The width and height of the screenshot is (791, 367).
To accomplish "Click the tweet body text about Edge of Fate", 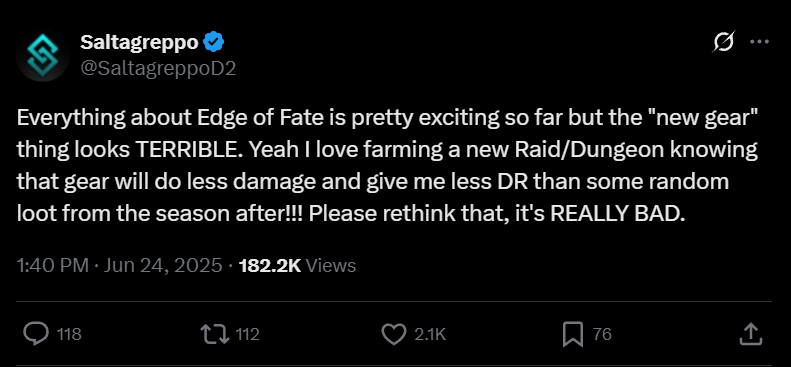I will [388, 166].
